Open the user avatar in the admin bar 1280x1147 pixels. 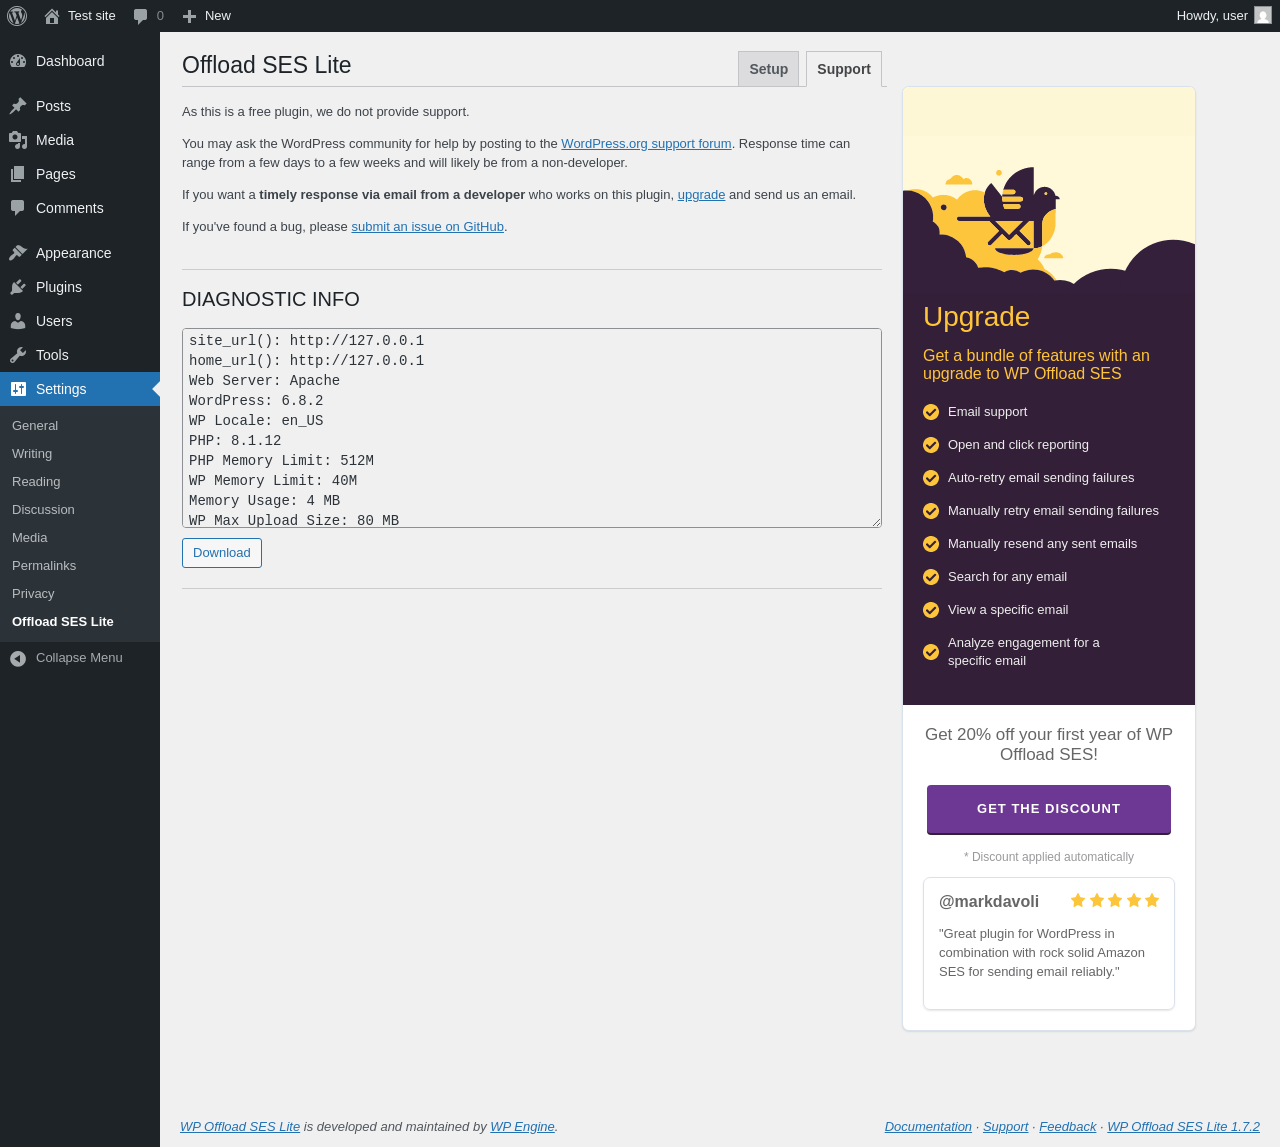[1263, 15]
